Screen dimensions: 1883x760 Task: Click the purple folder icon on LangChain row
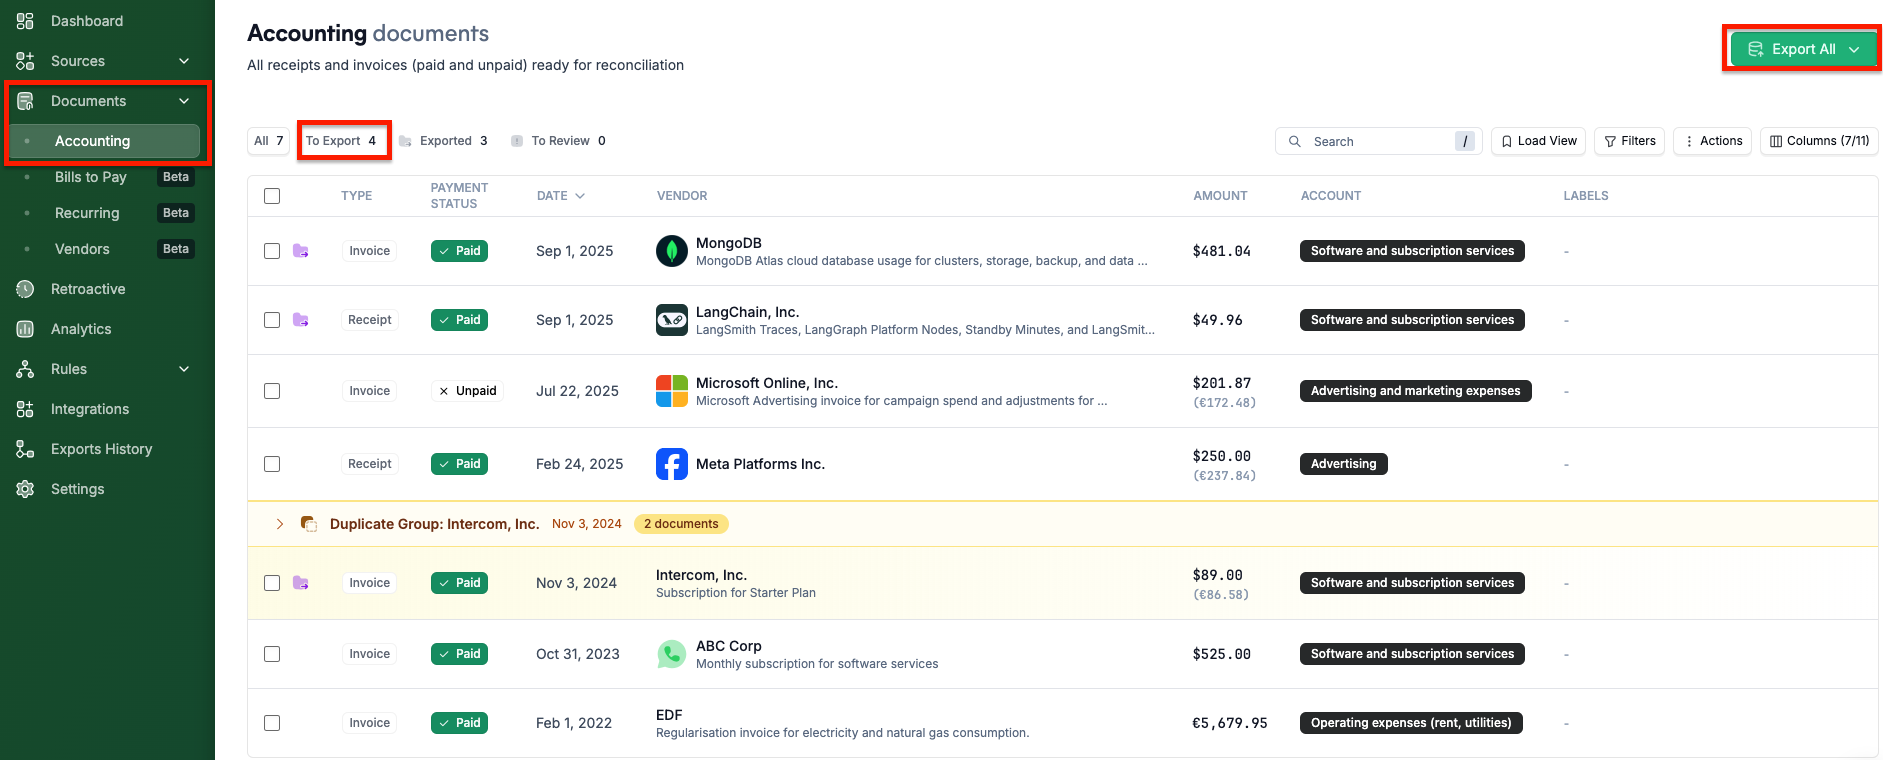point(300,320)
